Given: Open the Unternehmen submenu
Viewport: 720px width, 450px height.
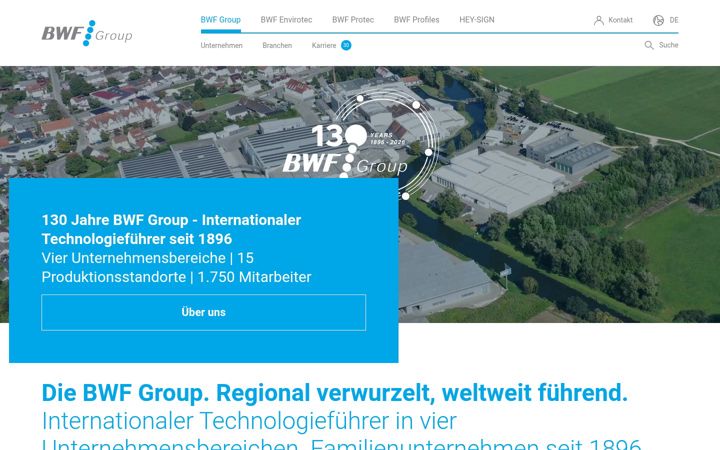Looking at the screenshot, I should pos(221,45).
